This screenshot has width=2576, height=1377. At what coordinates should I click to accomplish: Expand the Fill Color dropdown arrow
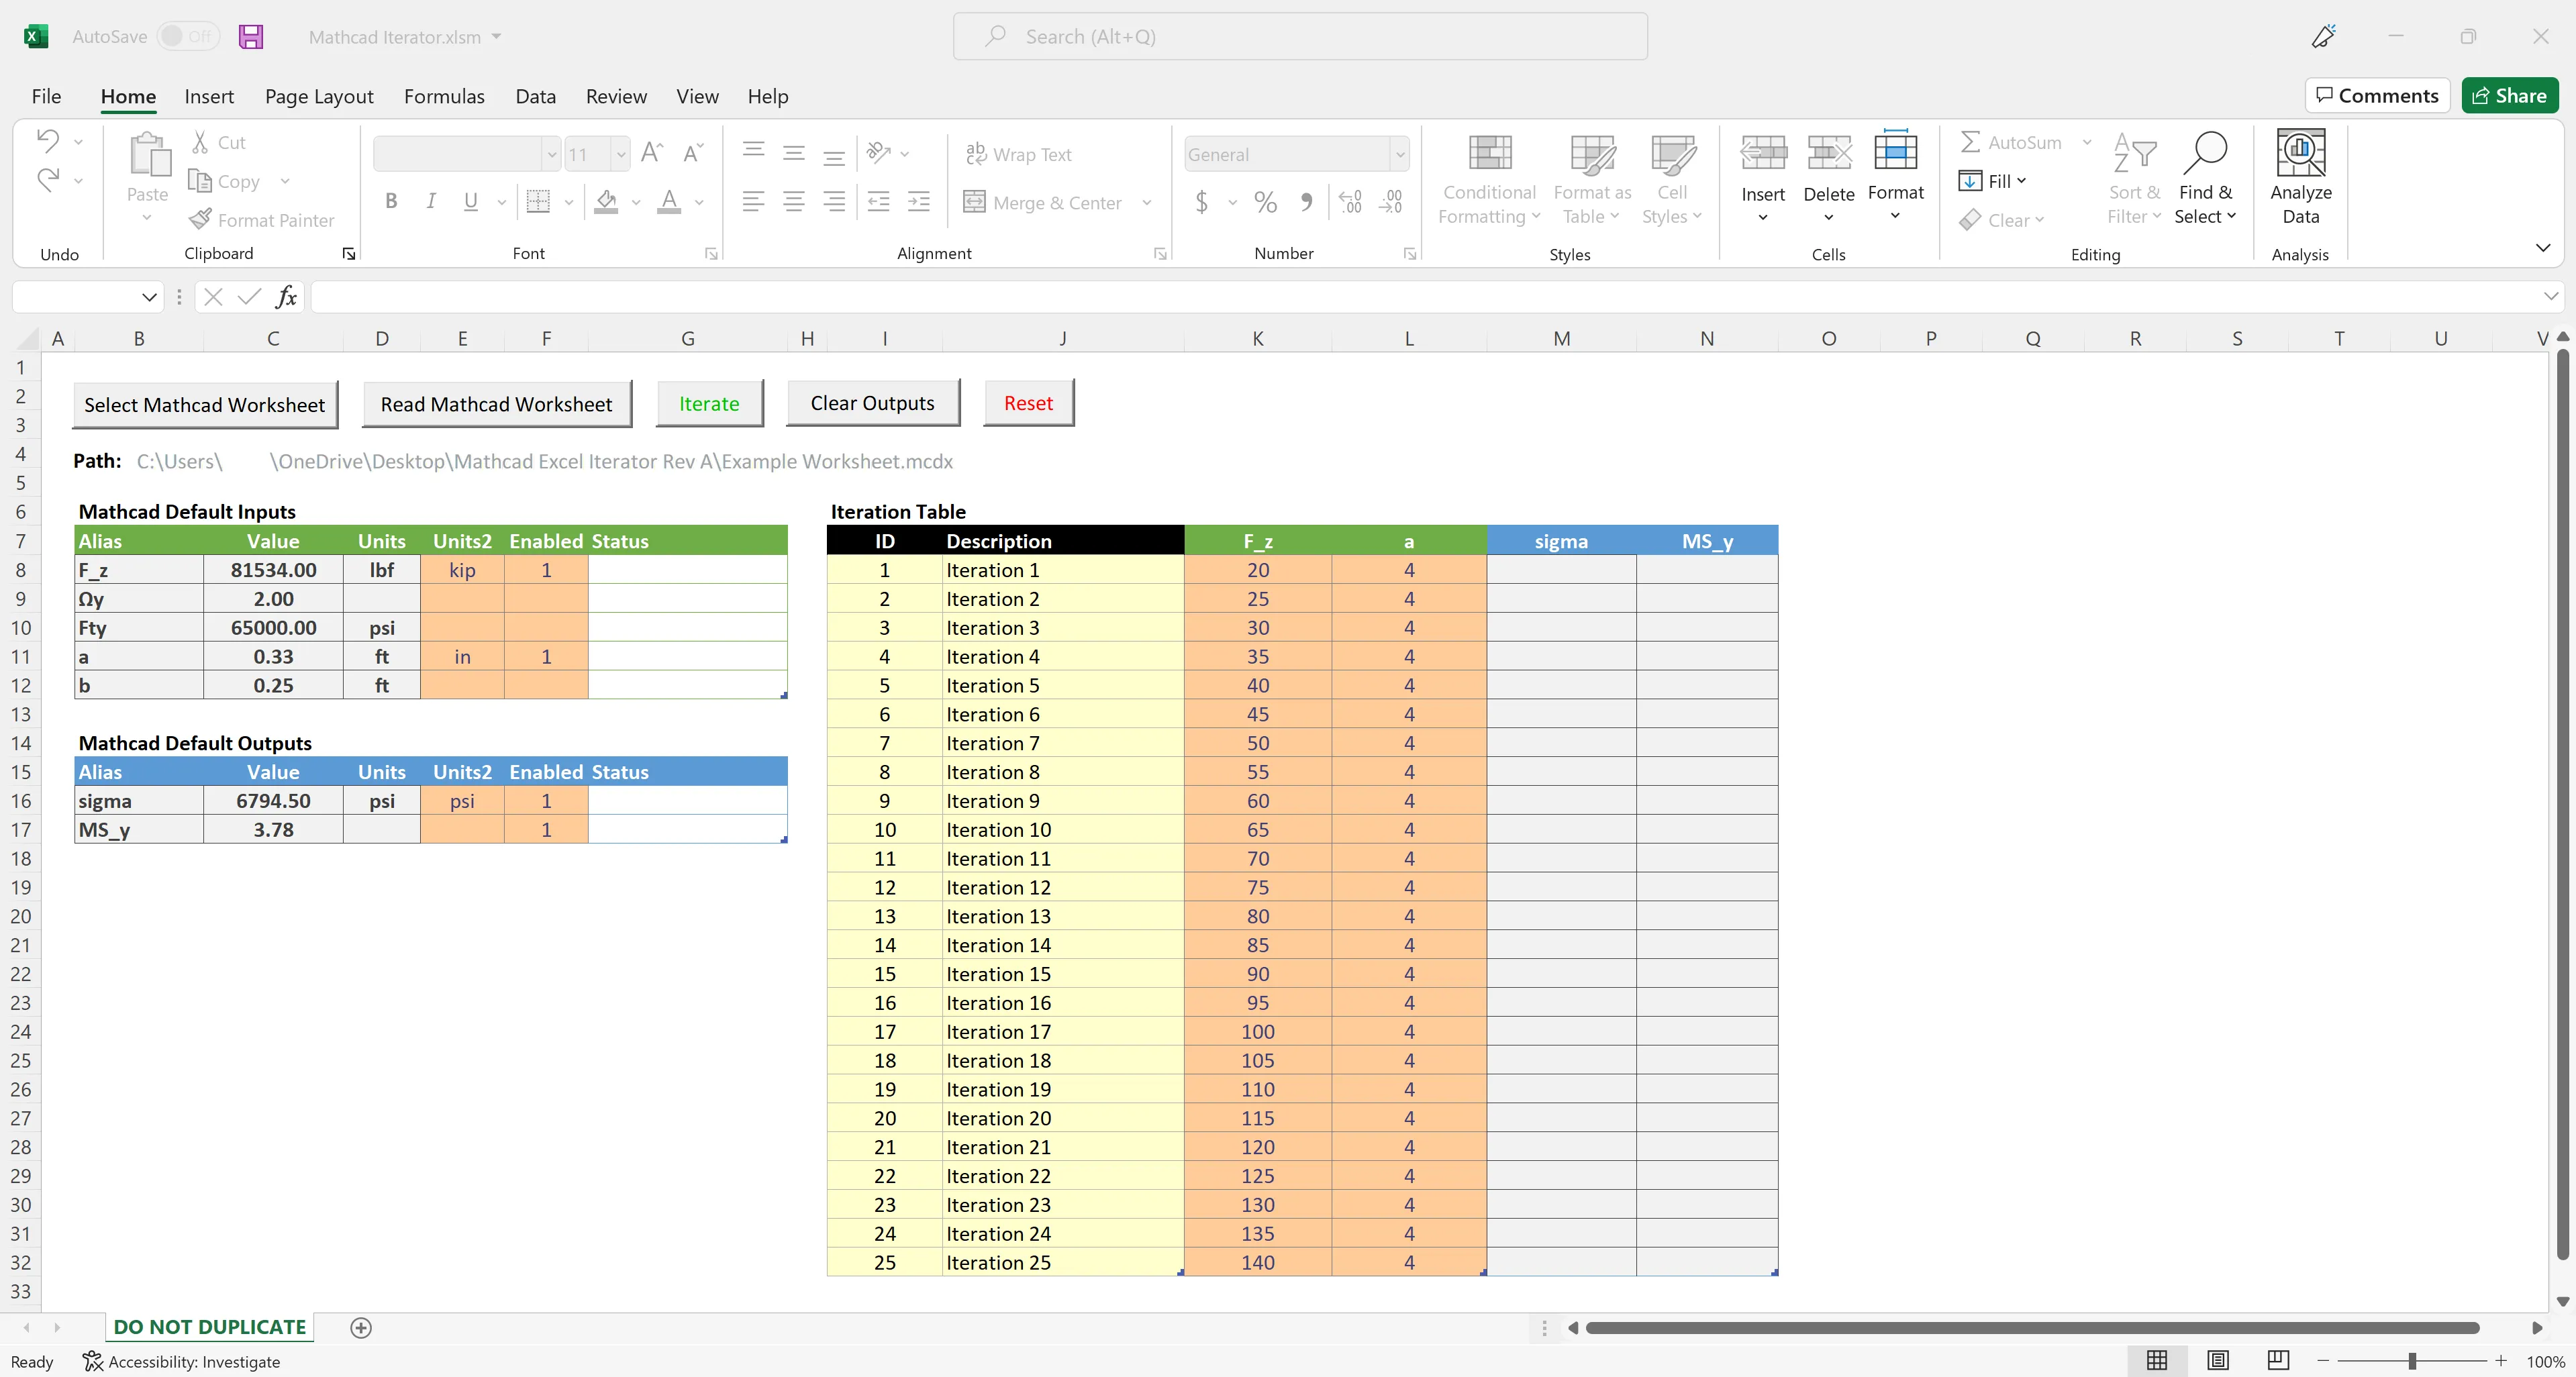pos(636,202)
